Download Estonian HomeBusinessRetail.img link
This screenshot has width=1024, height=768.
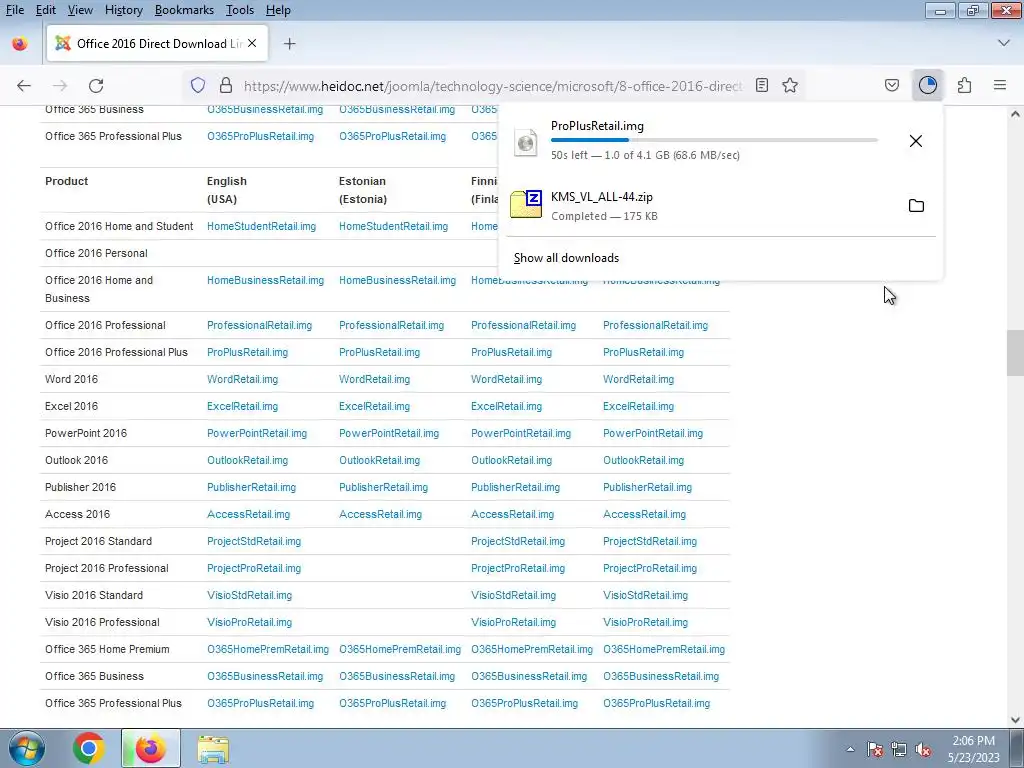pos(397,280)
